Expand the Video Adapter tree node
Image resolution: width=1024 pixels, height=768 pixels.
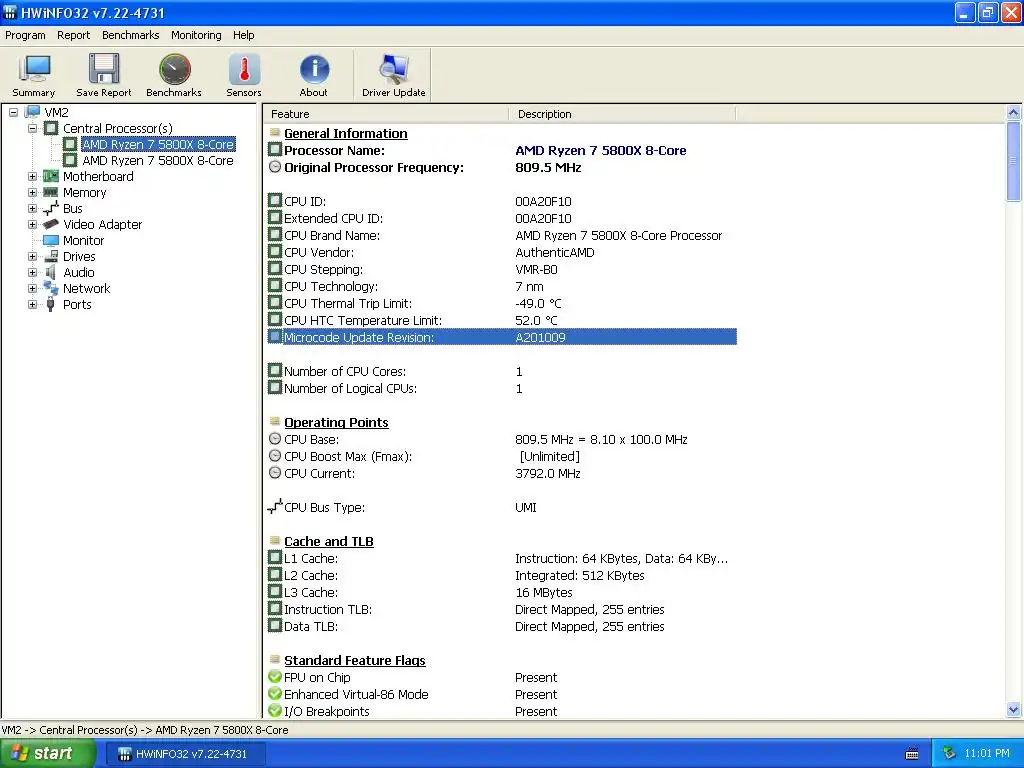coord(32,225)
